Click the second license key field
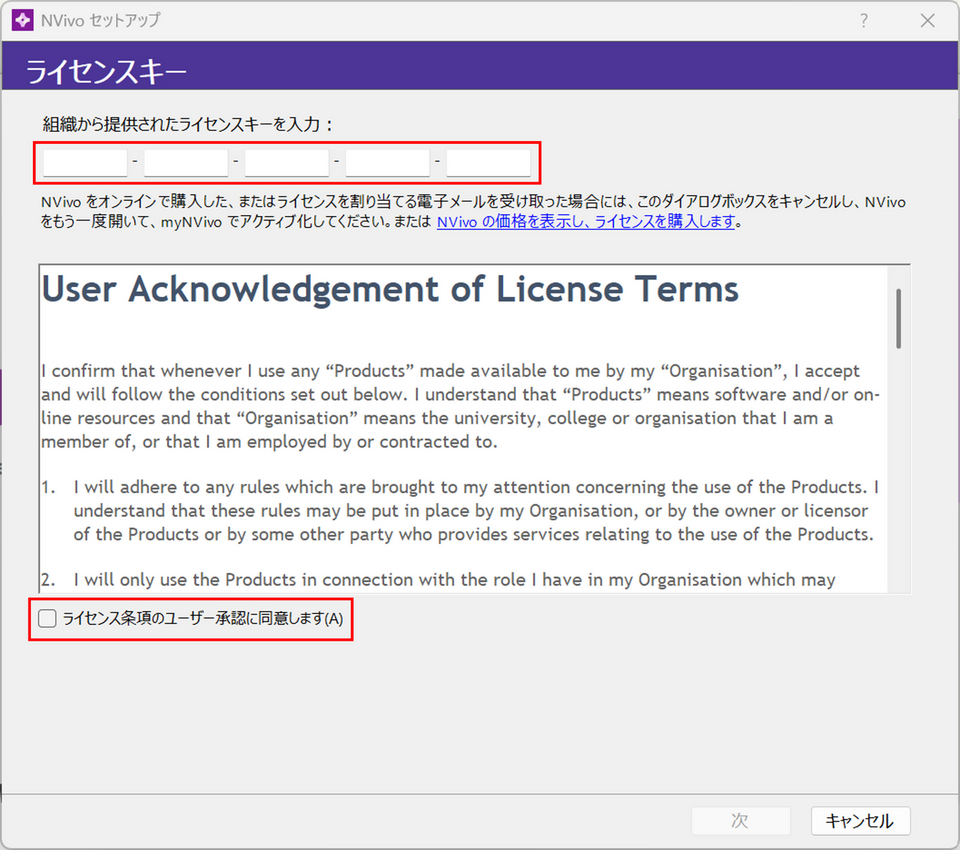The width and height of the screenshot is (960, 850). tap(186, 162)
